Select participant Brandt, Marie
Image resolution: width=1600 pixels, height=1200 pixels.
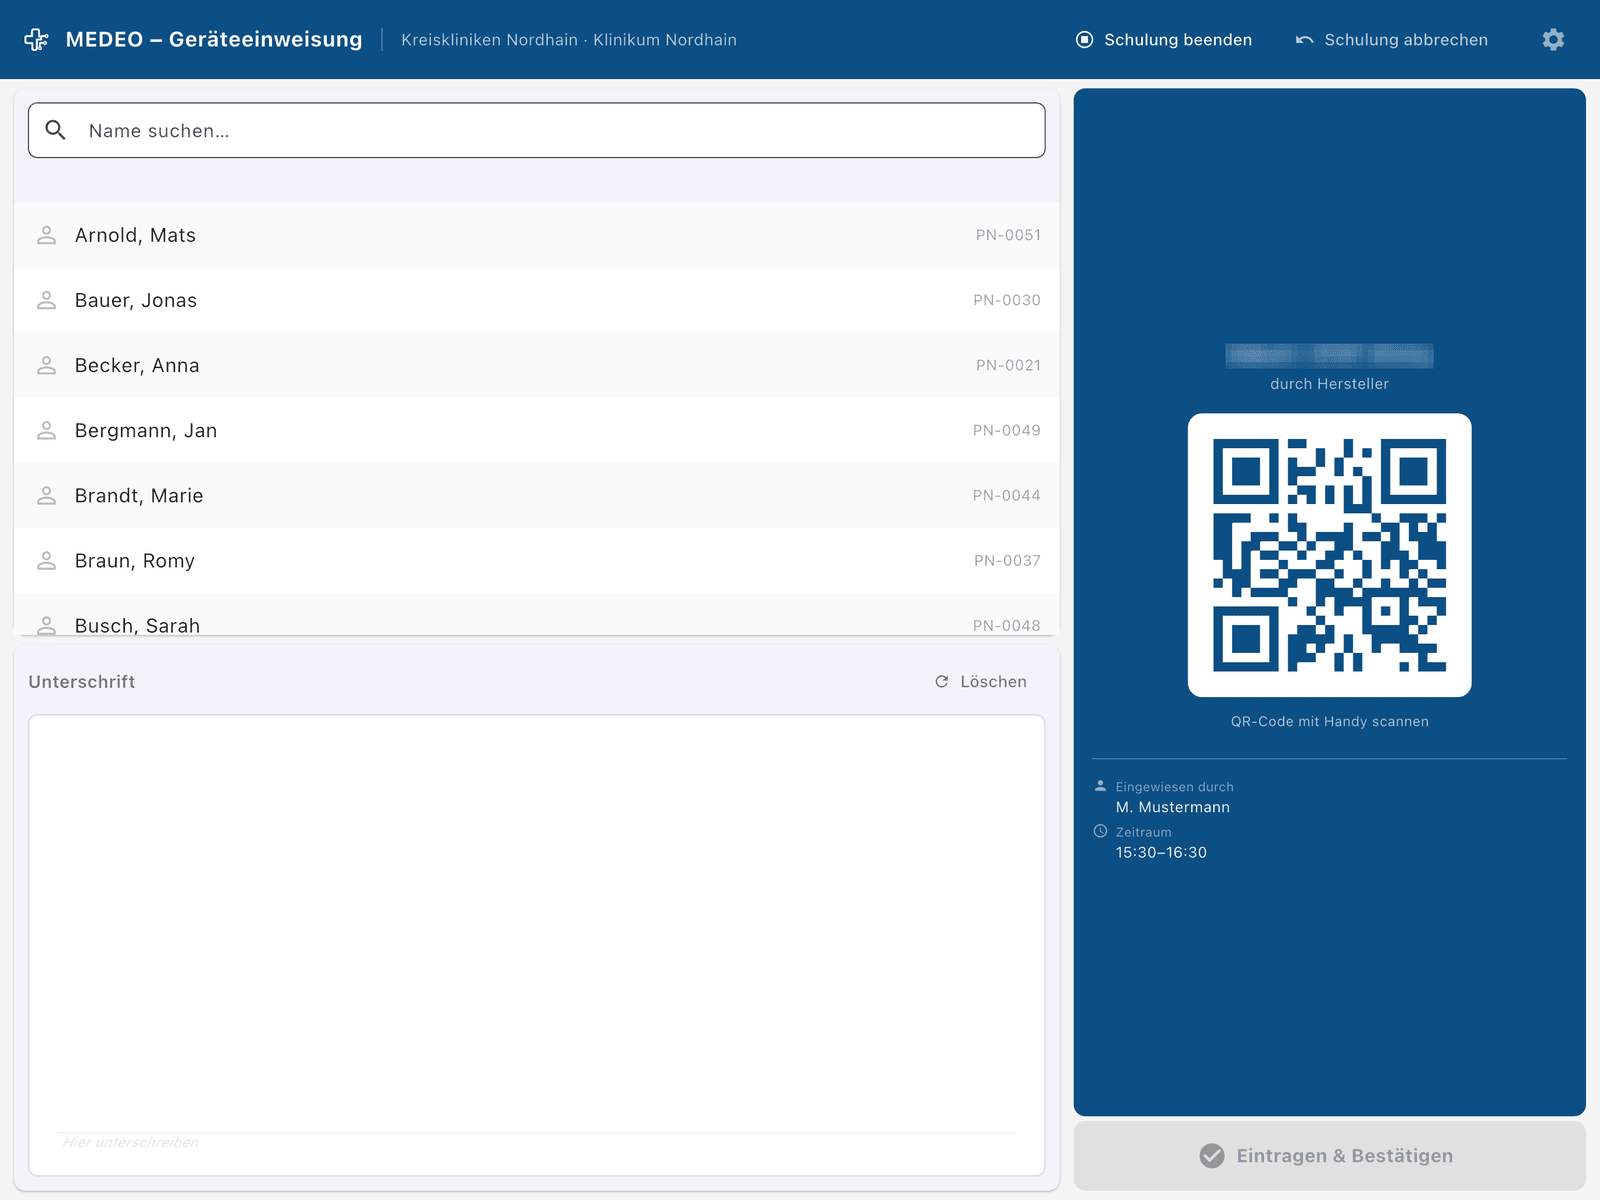coord(536,495)
